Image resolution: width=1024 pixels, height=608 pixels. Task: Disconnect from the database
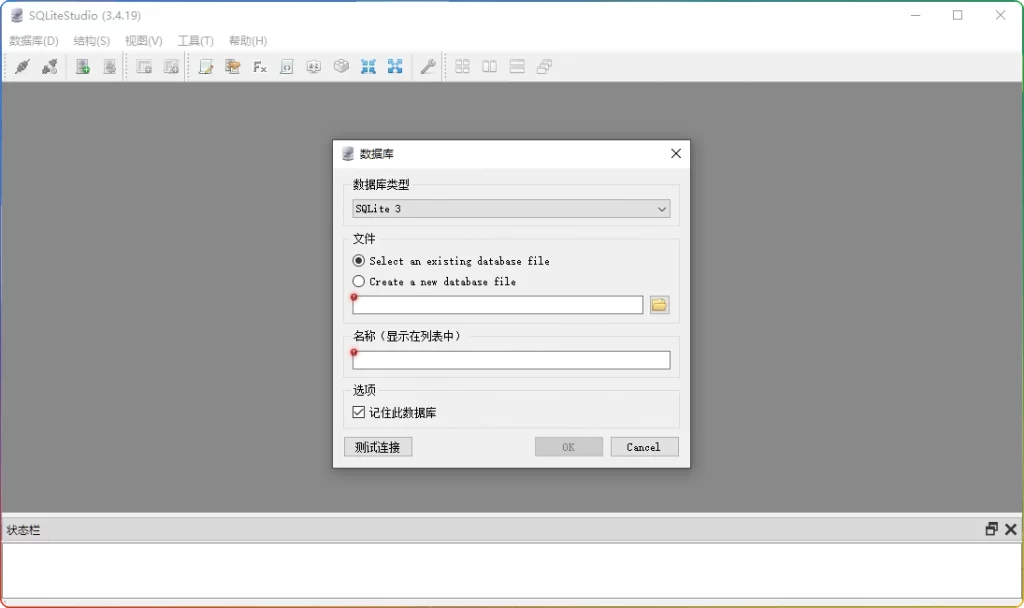47,66
